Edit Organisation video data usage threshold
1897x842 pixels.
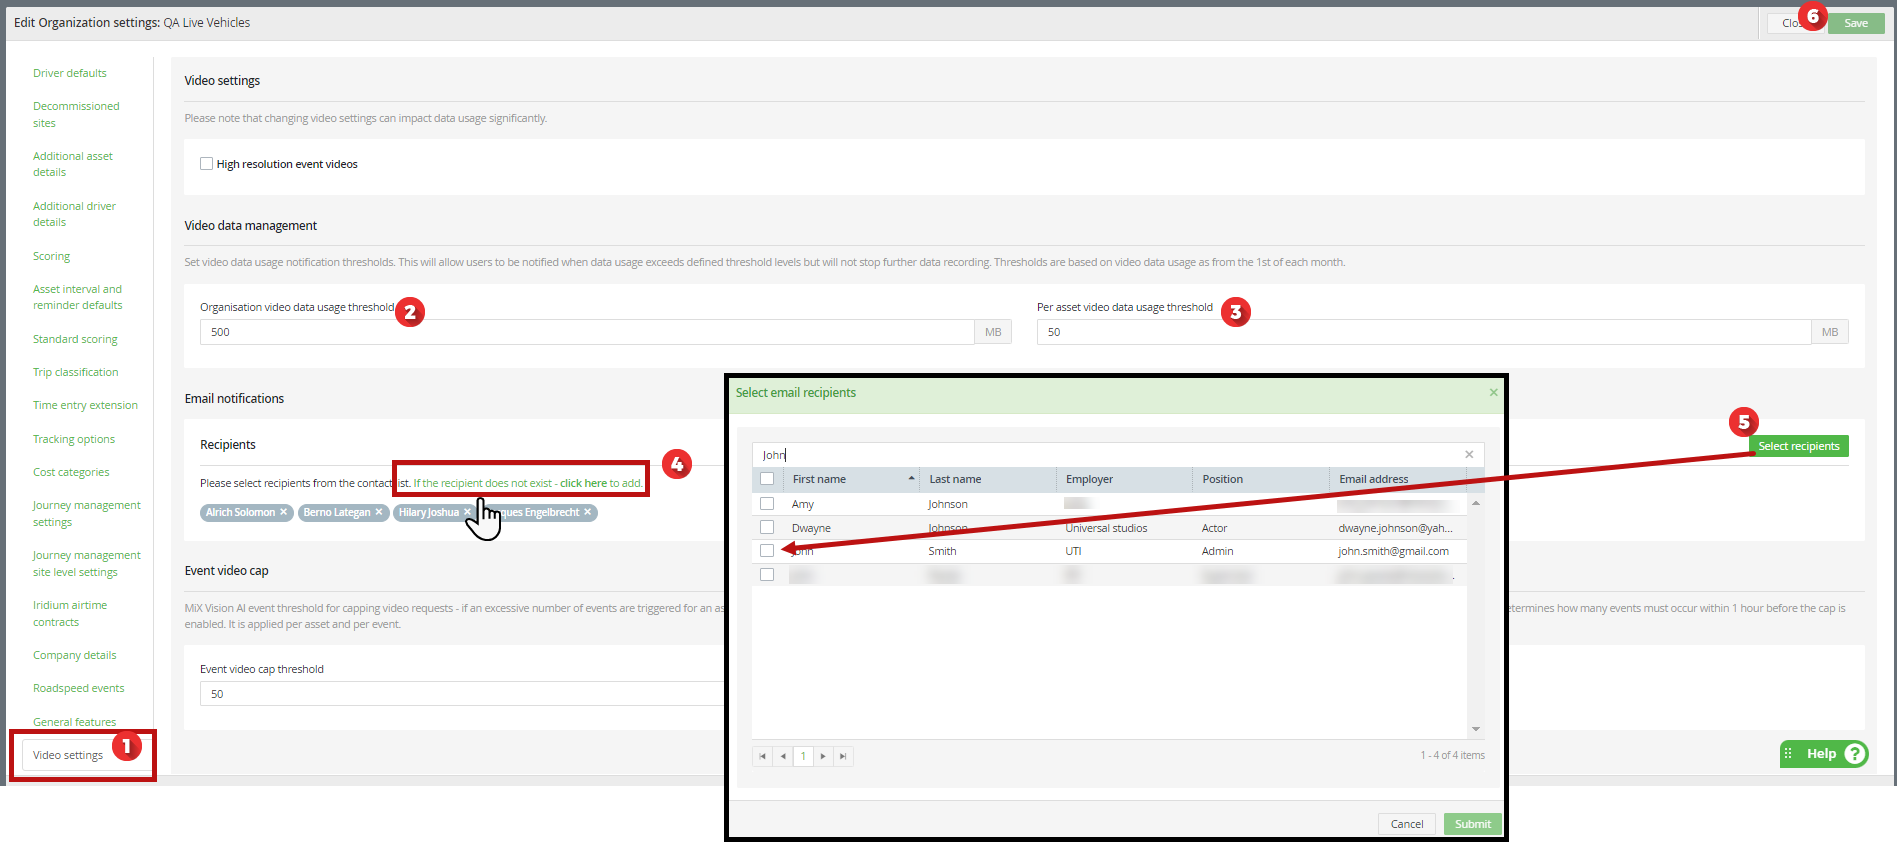[587, 332]
